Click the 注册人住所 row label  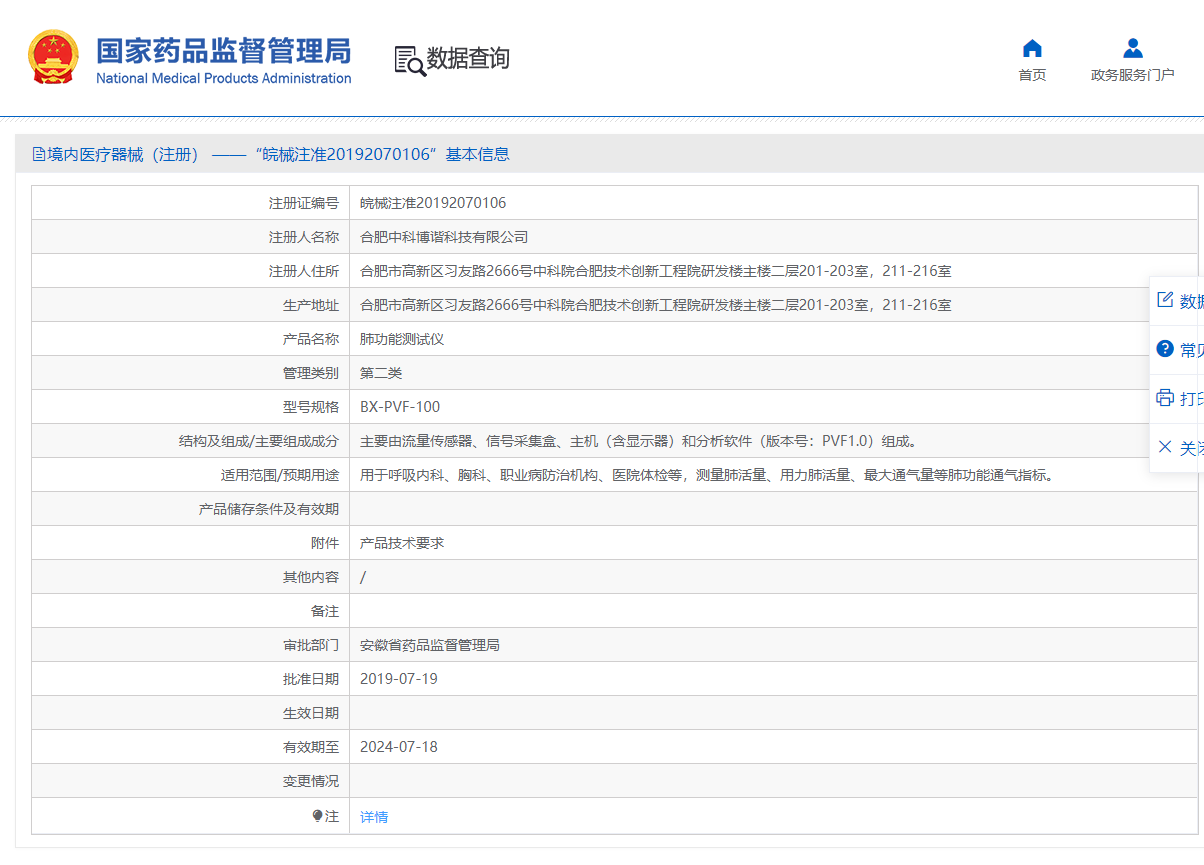[304, 271]
